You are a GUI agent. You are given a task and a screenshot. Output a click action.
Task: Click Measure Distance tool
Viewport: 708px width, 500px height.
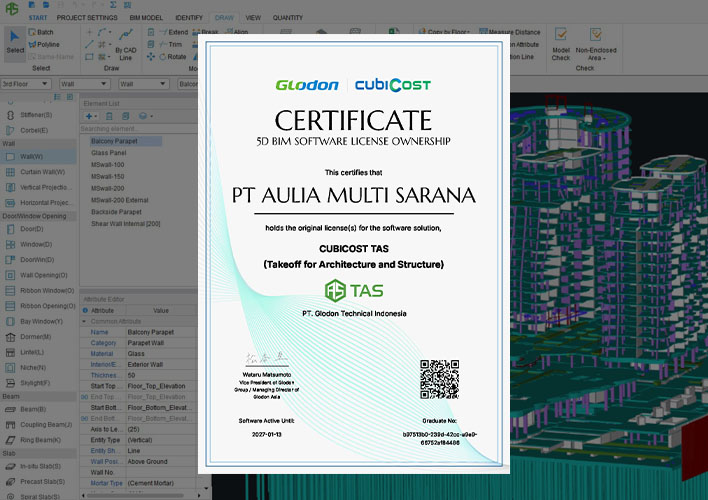[x=510, y=32]
